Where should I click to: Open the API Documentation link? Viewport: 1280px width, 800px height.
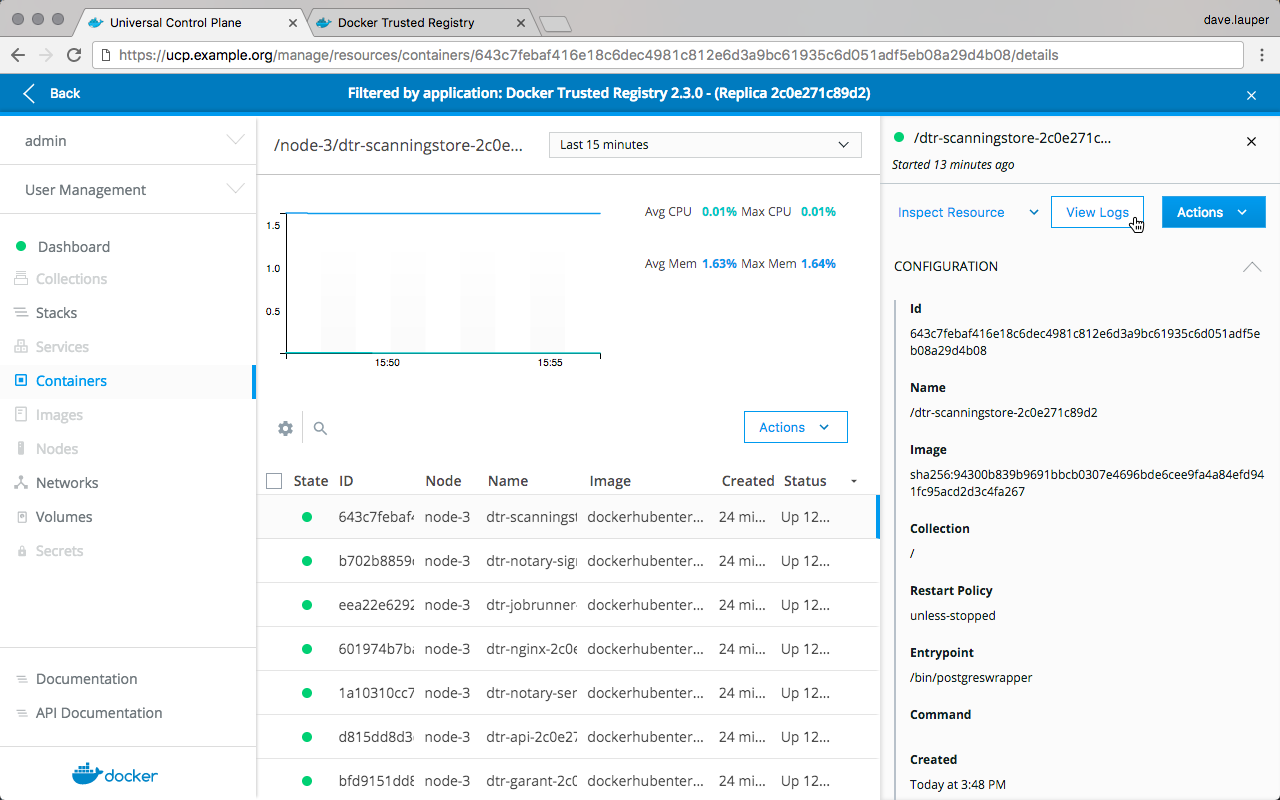click(98, 713)
